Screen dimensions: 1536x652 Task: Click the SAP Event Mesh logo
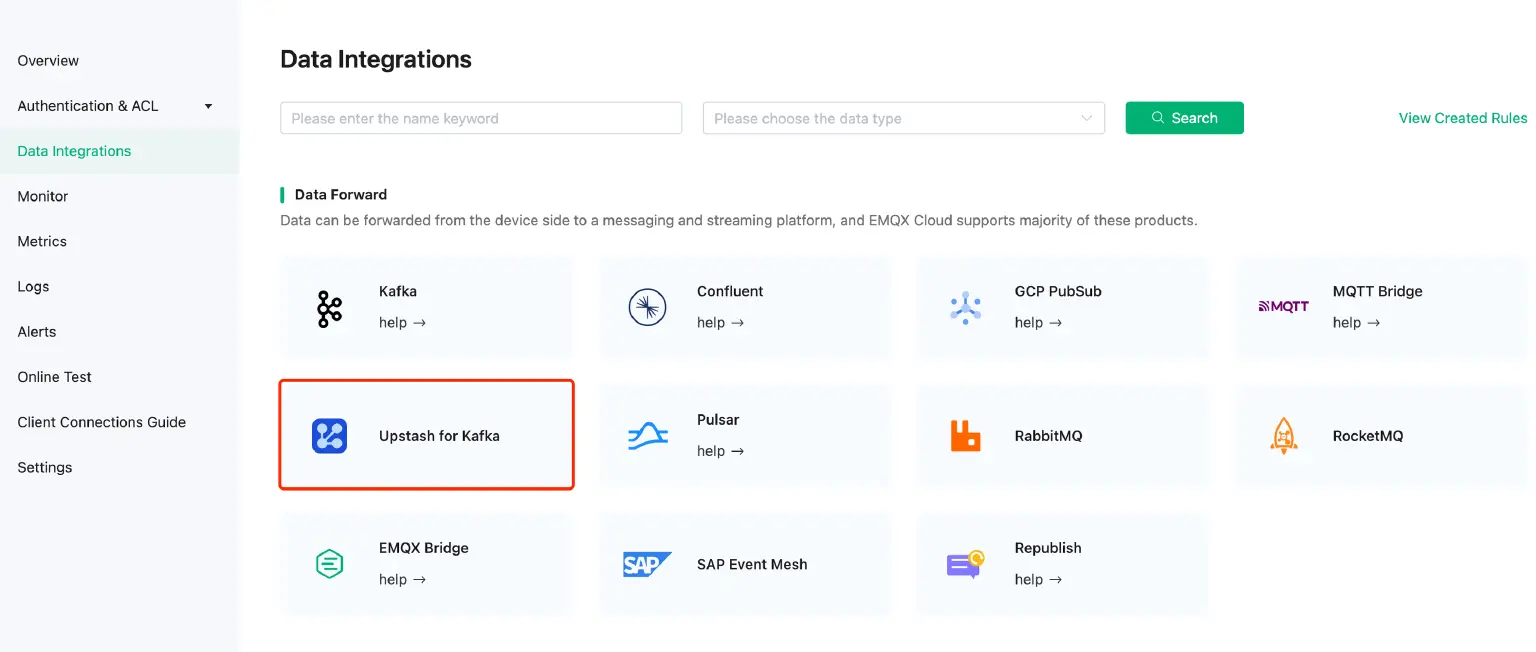647,563
